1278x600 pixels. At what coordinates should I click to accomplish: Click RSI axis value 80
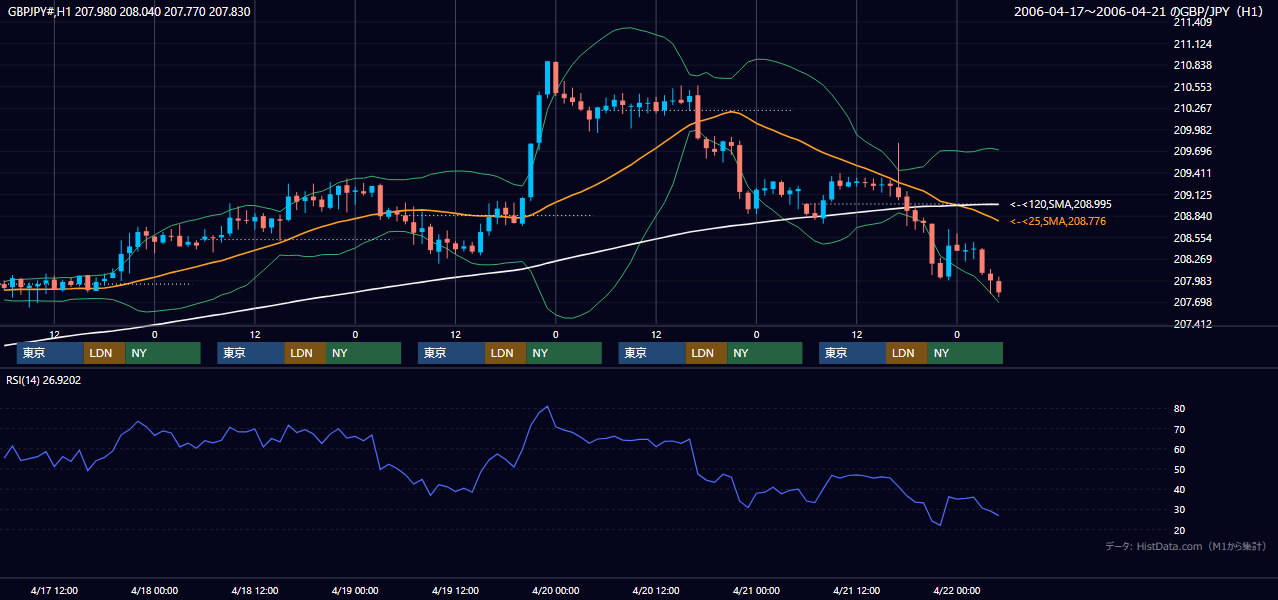[x=1180, y=409]
